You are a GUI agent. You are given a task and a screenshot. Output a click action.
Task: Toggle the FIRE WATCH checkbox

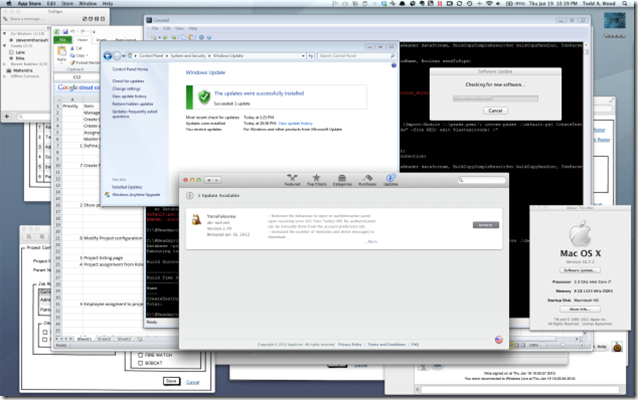point(140,355)
